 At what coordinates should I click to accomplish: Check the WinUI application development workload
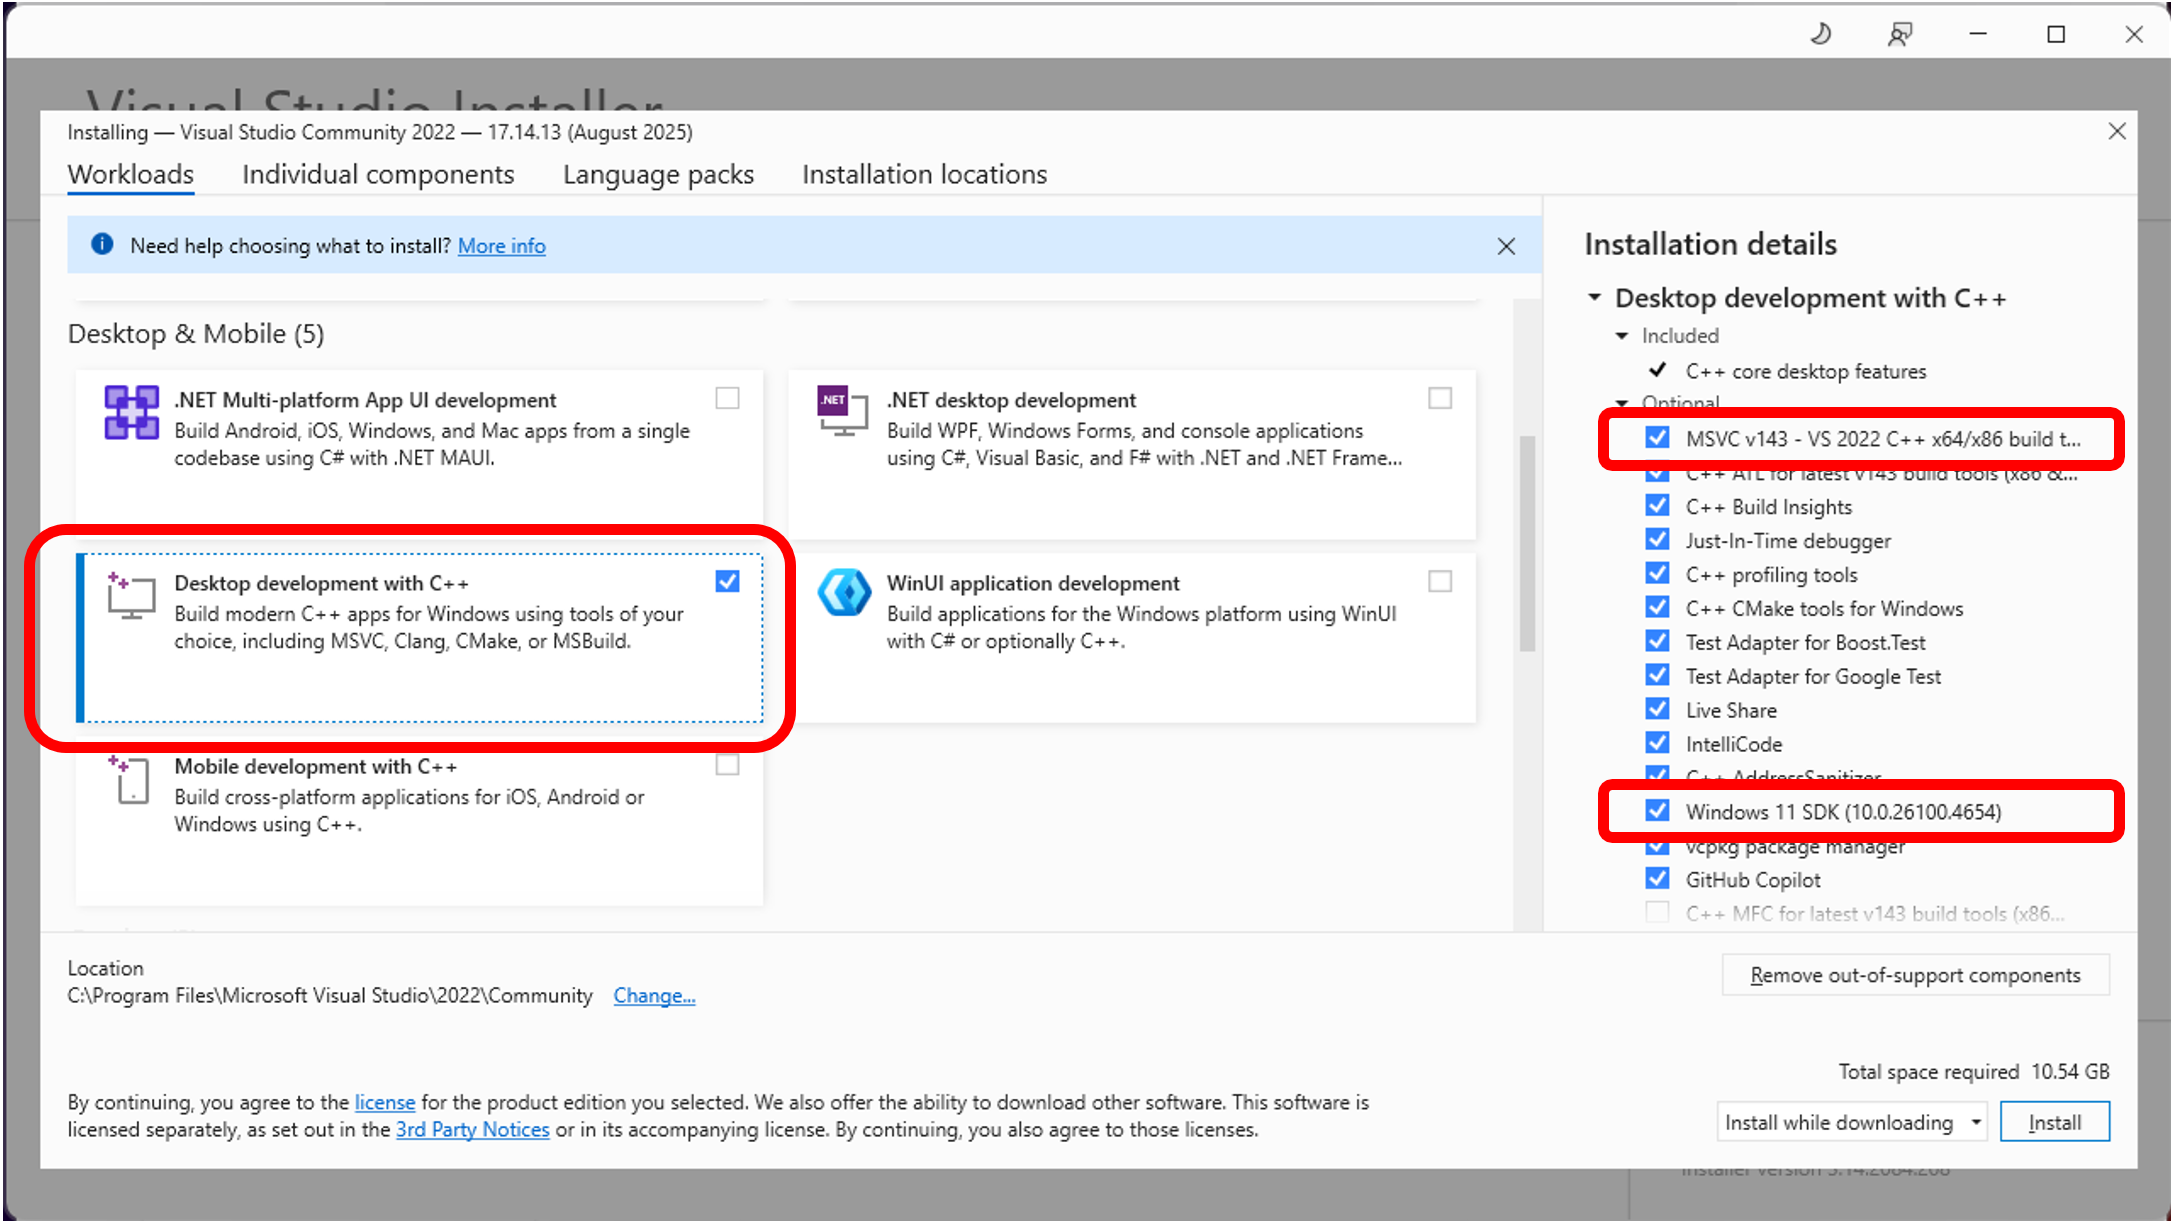1439,582
